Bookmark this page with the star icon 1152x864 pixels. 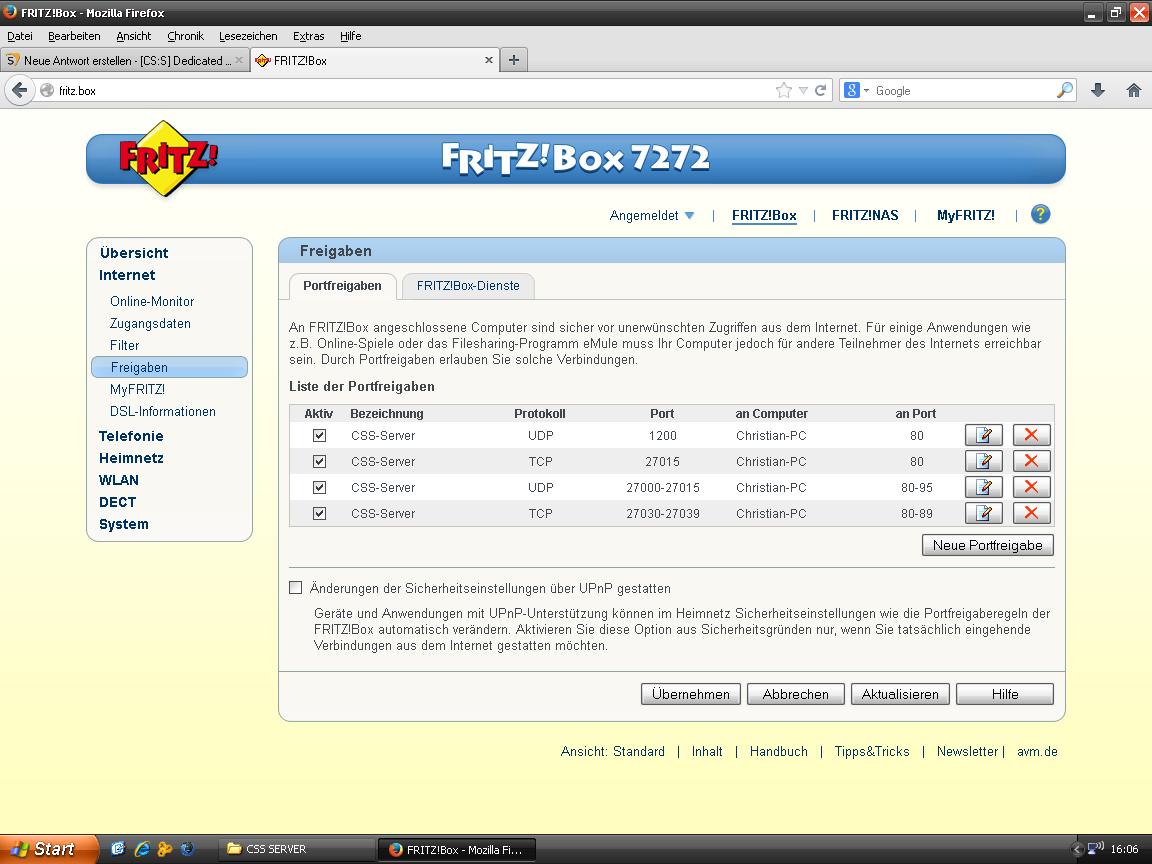(x=783, y=90)
